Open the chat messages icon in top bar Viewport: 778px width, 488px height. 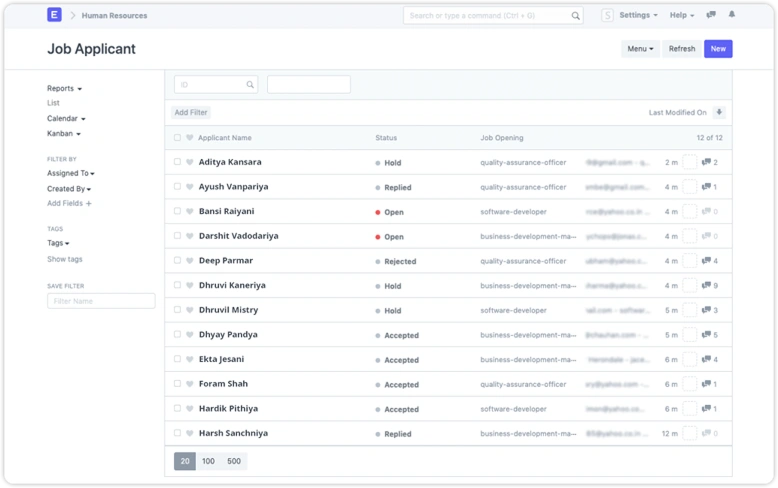(711, 15)
